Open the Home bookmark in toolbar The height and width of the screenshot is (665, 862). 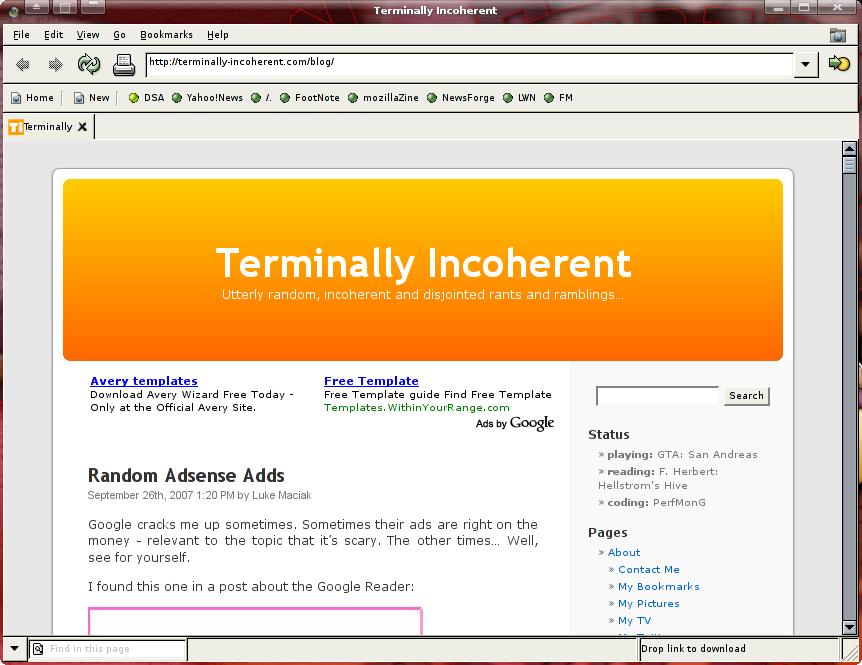click(x=32, y=98)
